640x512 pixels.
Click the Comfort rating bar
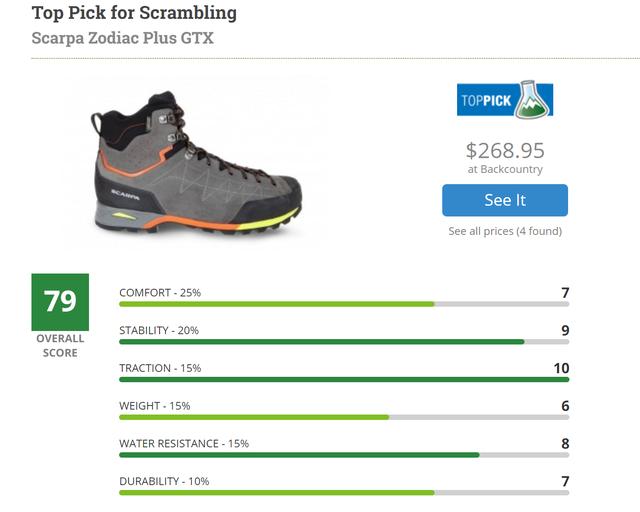point(343,303)
